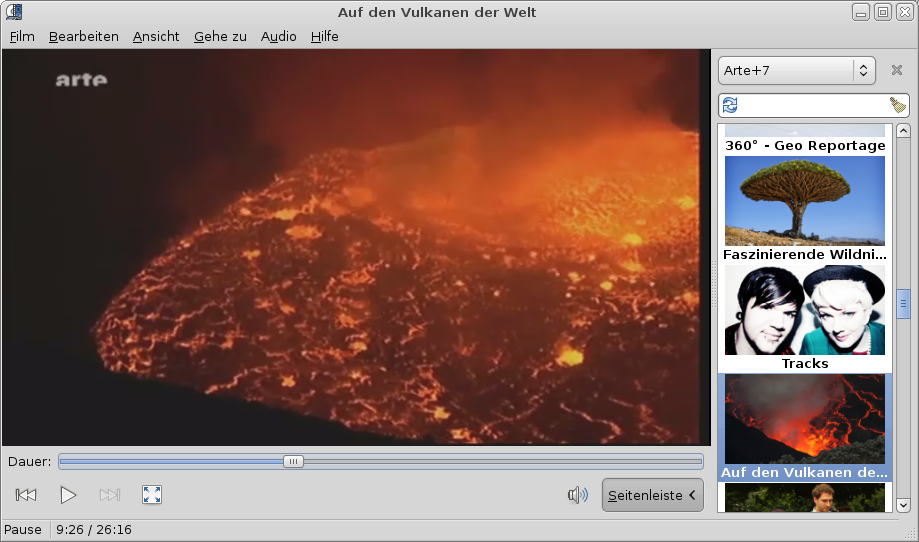Click the sidebar scrollbar down arrow
The height and width of the screenshot is (542, 919).
[903, 504]
